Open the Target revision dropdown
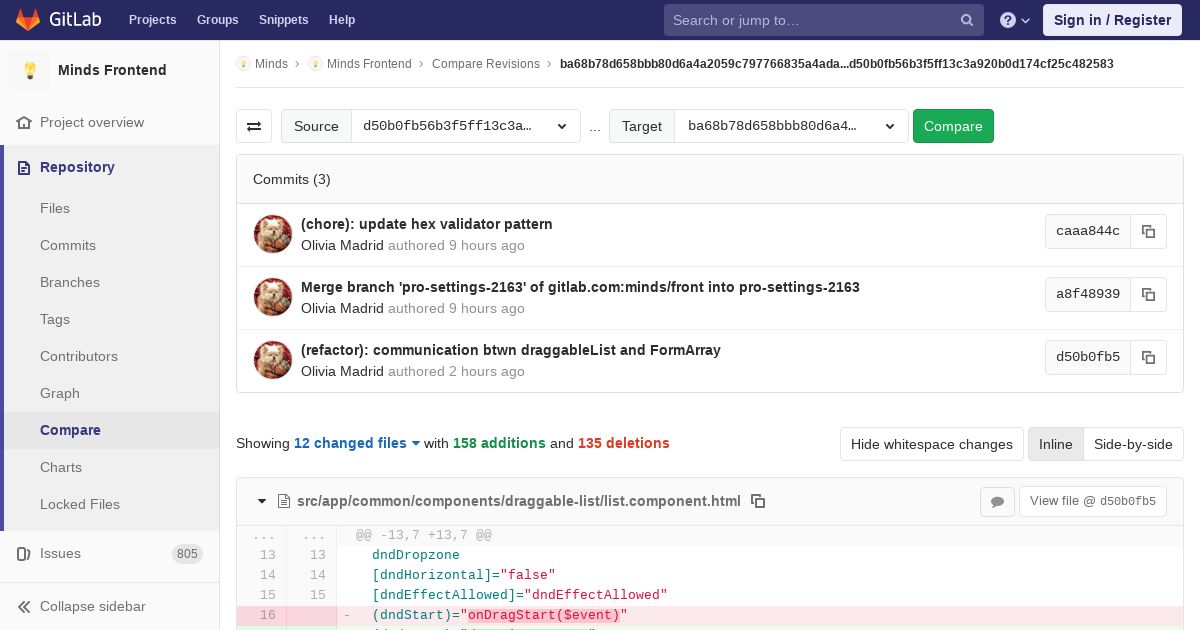Viewport: 1200px width, 630px height. pyautogui.click(x=790, y=126)
